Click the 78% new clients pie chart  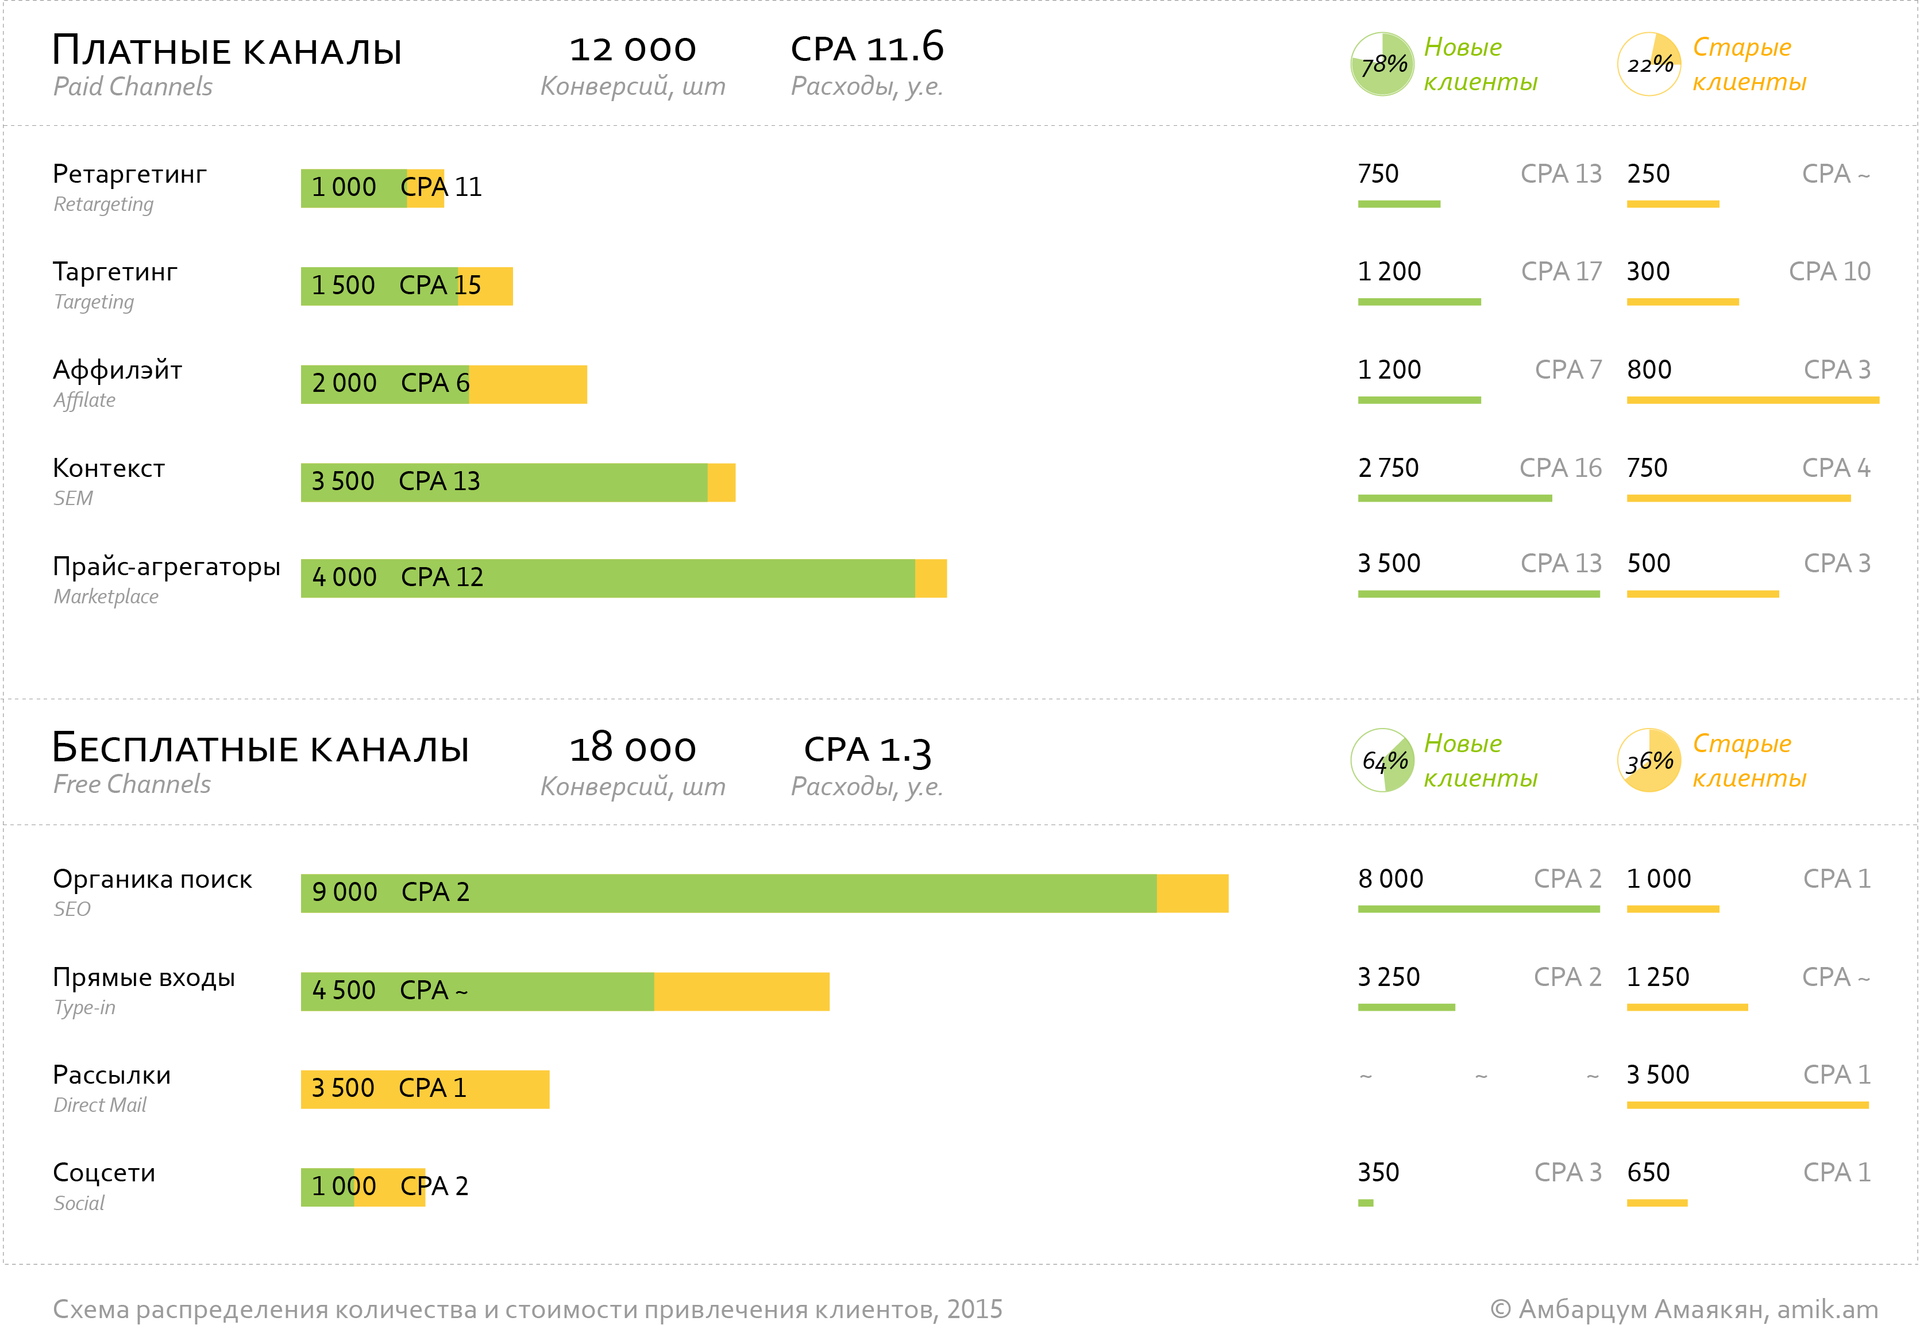click(x=1382, y=64)
